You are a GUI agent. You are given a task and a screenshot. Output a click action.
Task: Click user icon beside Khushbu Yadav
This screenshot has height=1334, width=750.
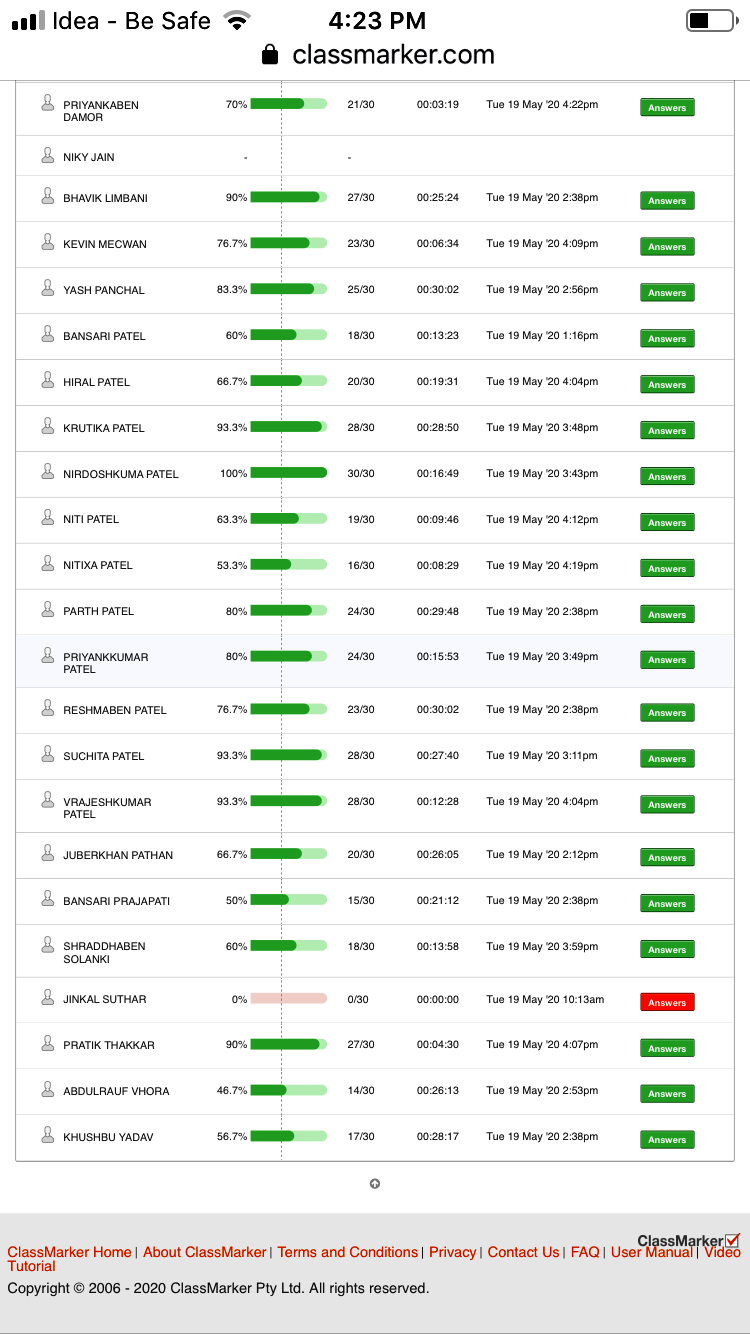[x=47, y=1135]
